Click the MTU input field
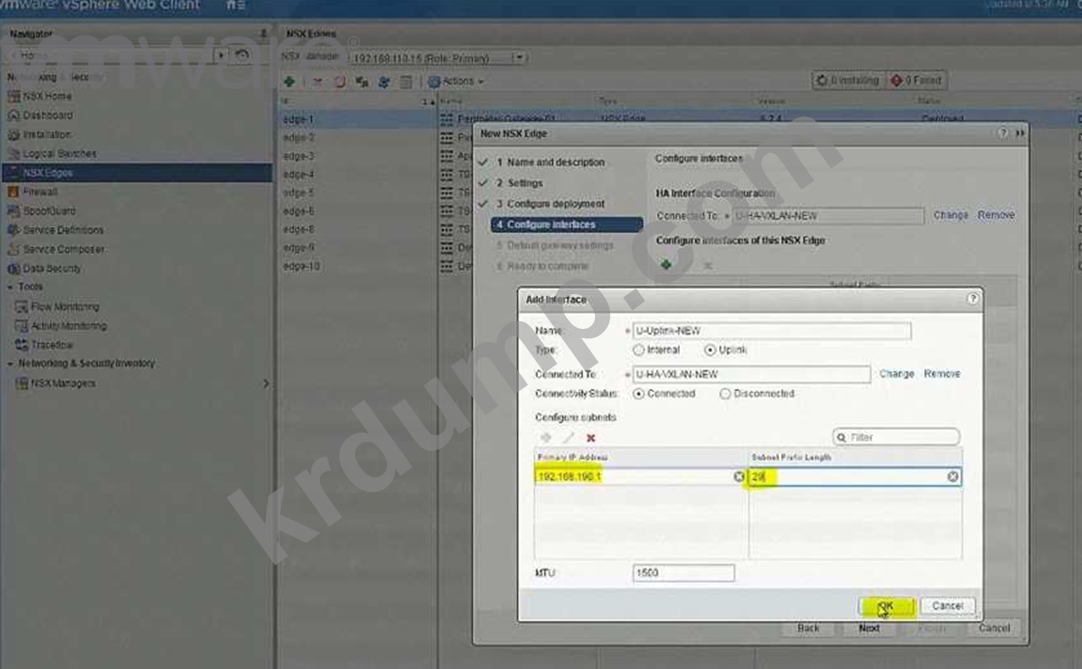Viewport: 1082px width, 669px height. pos(683,573)
